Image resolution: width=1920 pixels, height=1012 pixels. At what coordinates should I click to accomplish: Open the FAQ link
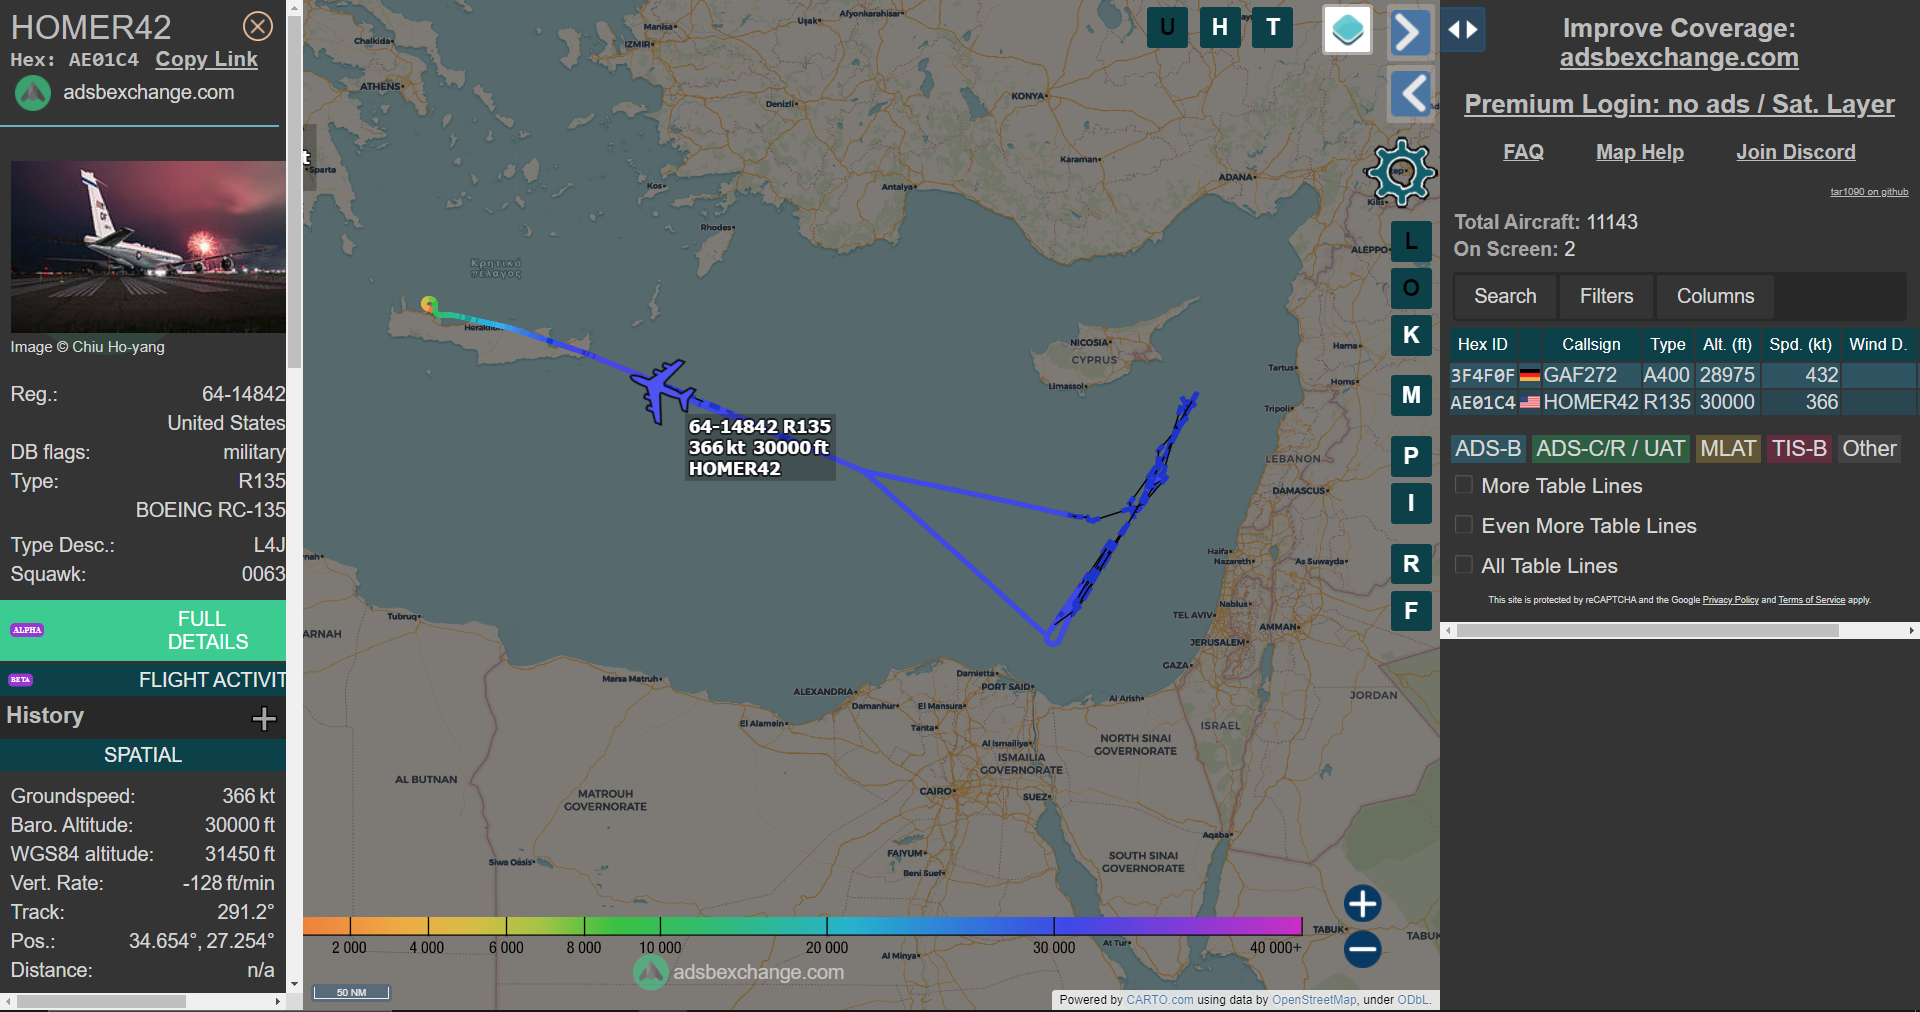click(1523, 152)
